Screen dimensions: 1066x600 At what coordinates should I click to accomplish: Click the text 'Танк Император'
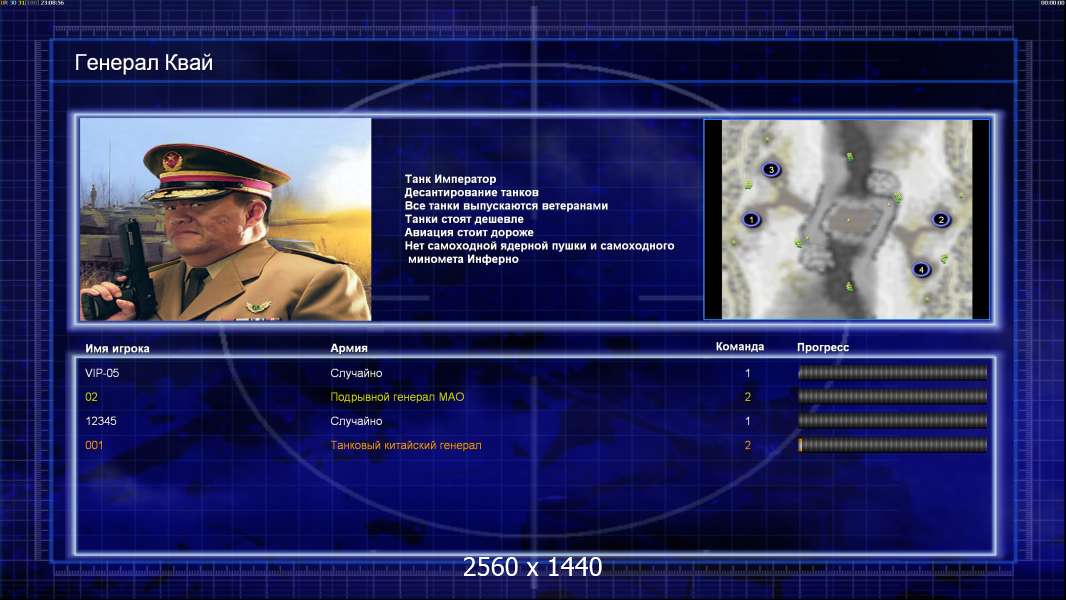point(450,179)
